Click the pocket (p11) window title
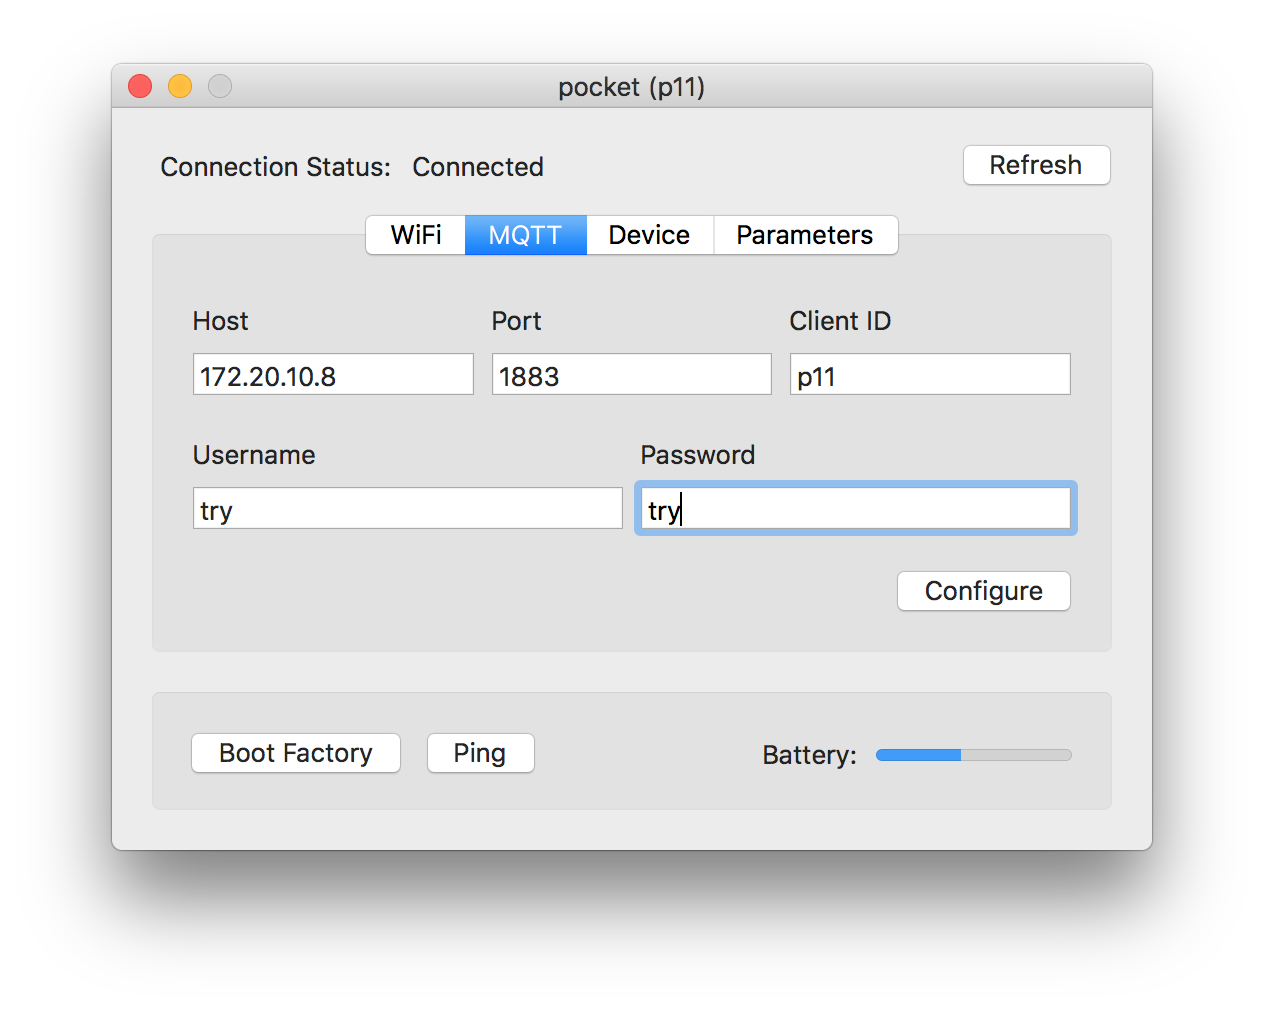This screenshot has height=1010, width=1264. [x=632, y=87]
